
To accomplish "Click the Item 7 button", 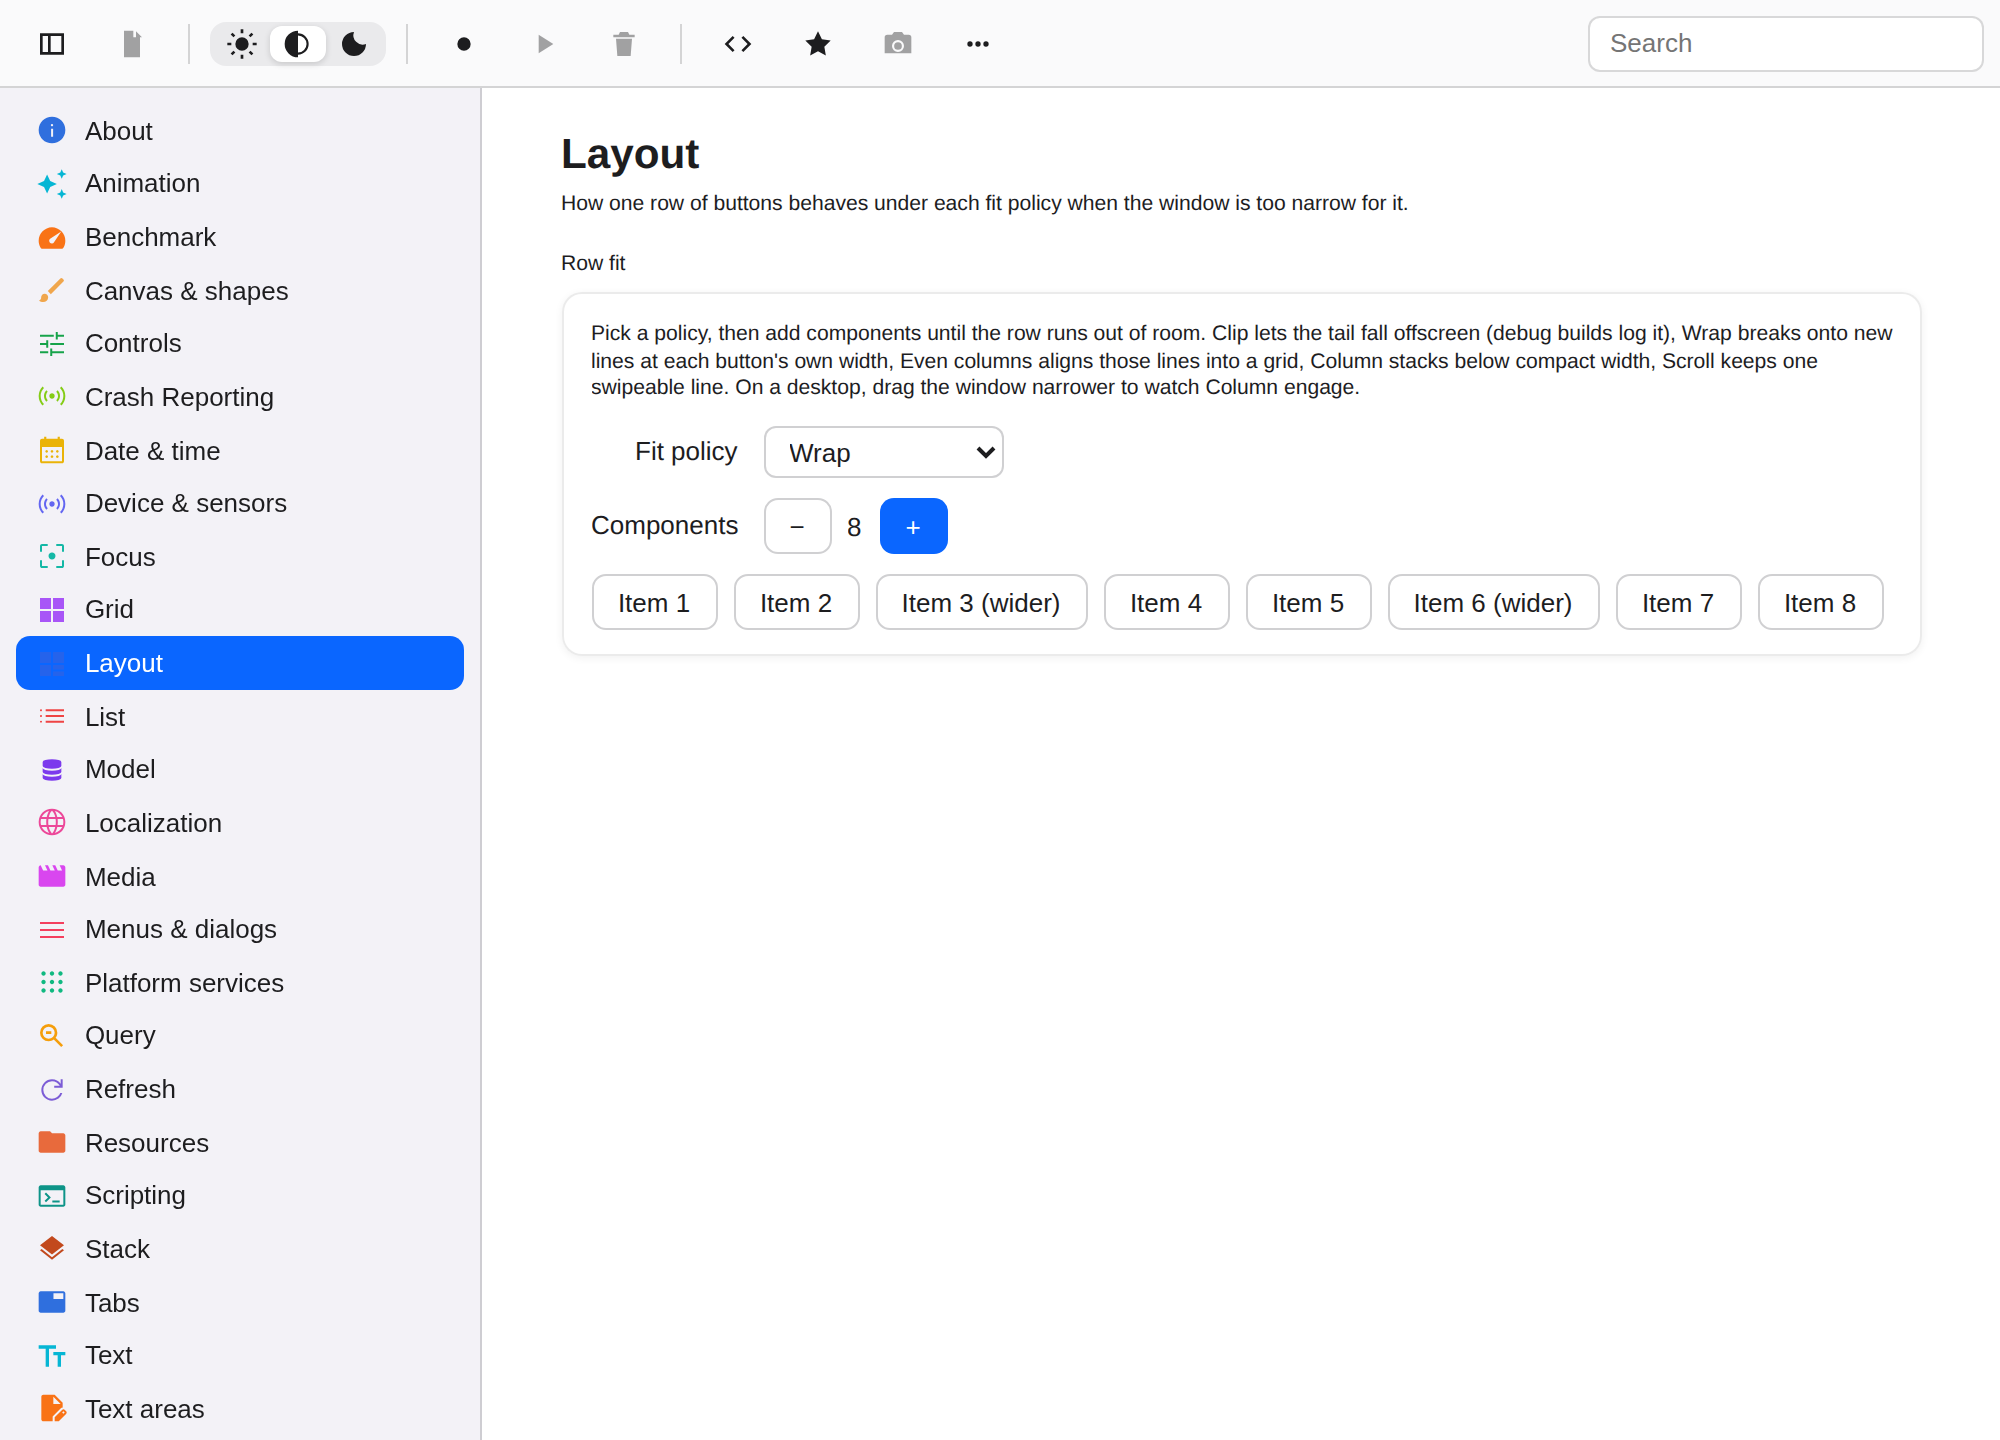I will tap(1679, 602).
